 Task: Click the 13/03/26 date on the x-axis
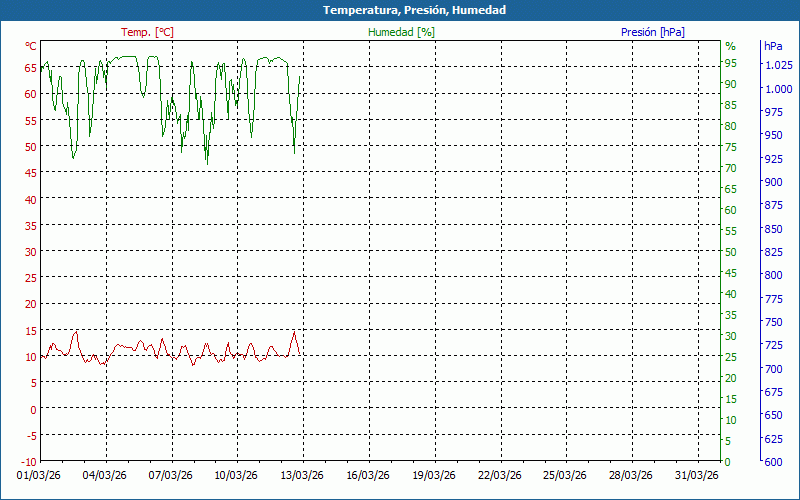click(x=301, y=475)
